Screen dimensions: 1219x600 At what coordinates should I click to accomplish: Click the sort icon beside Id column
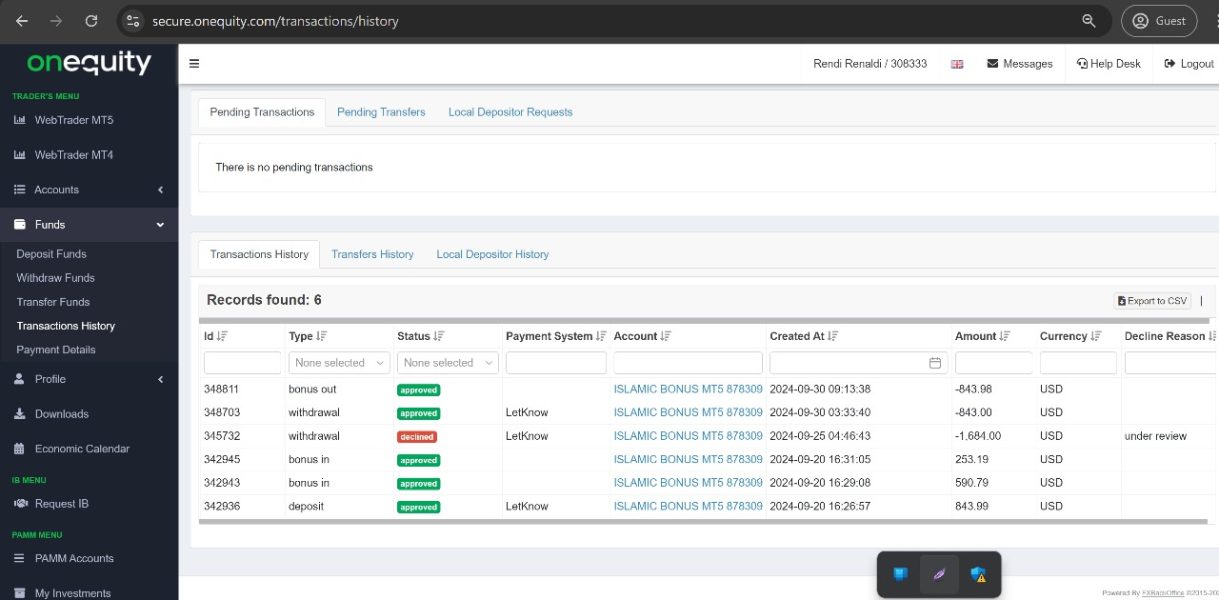(222, 337)
